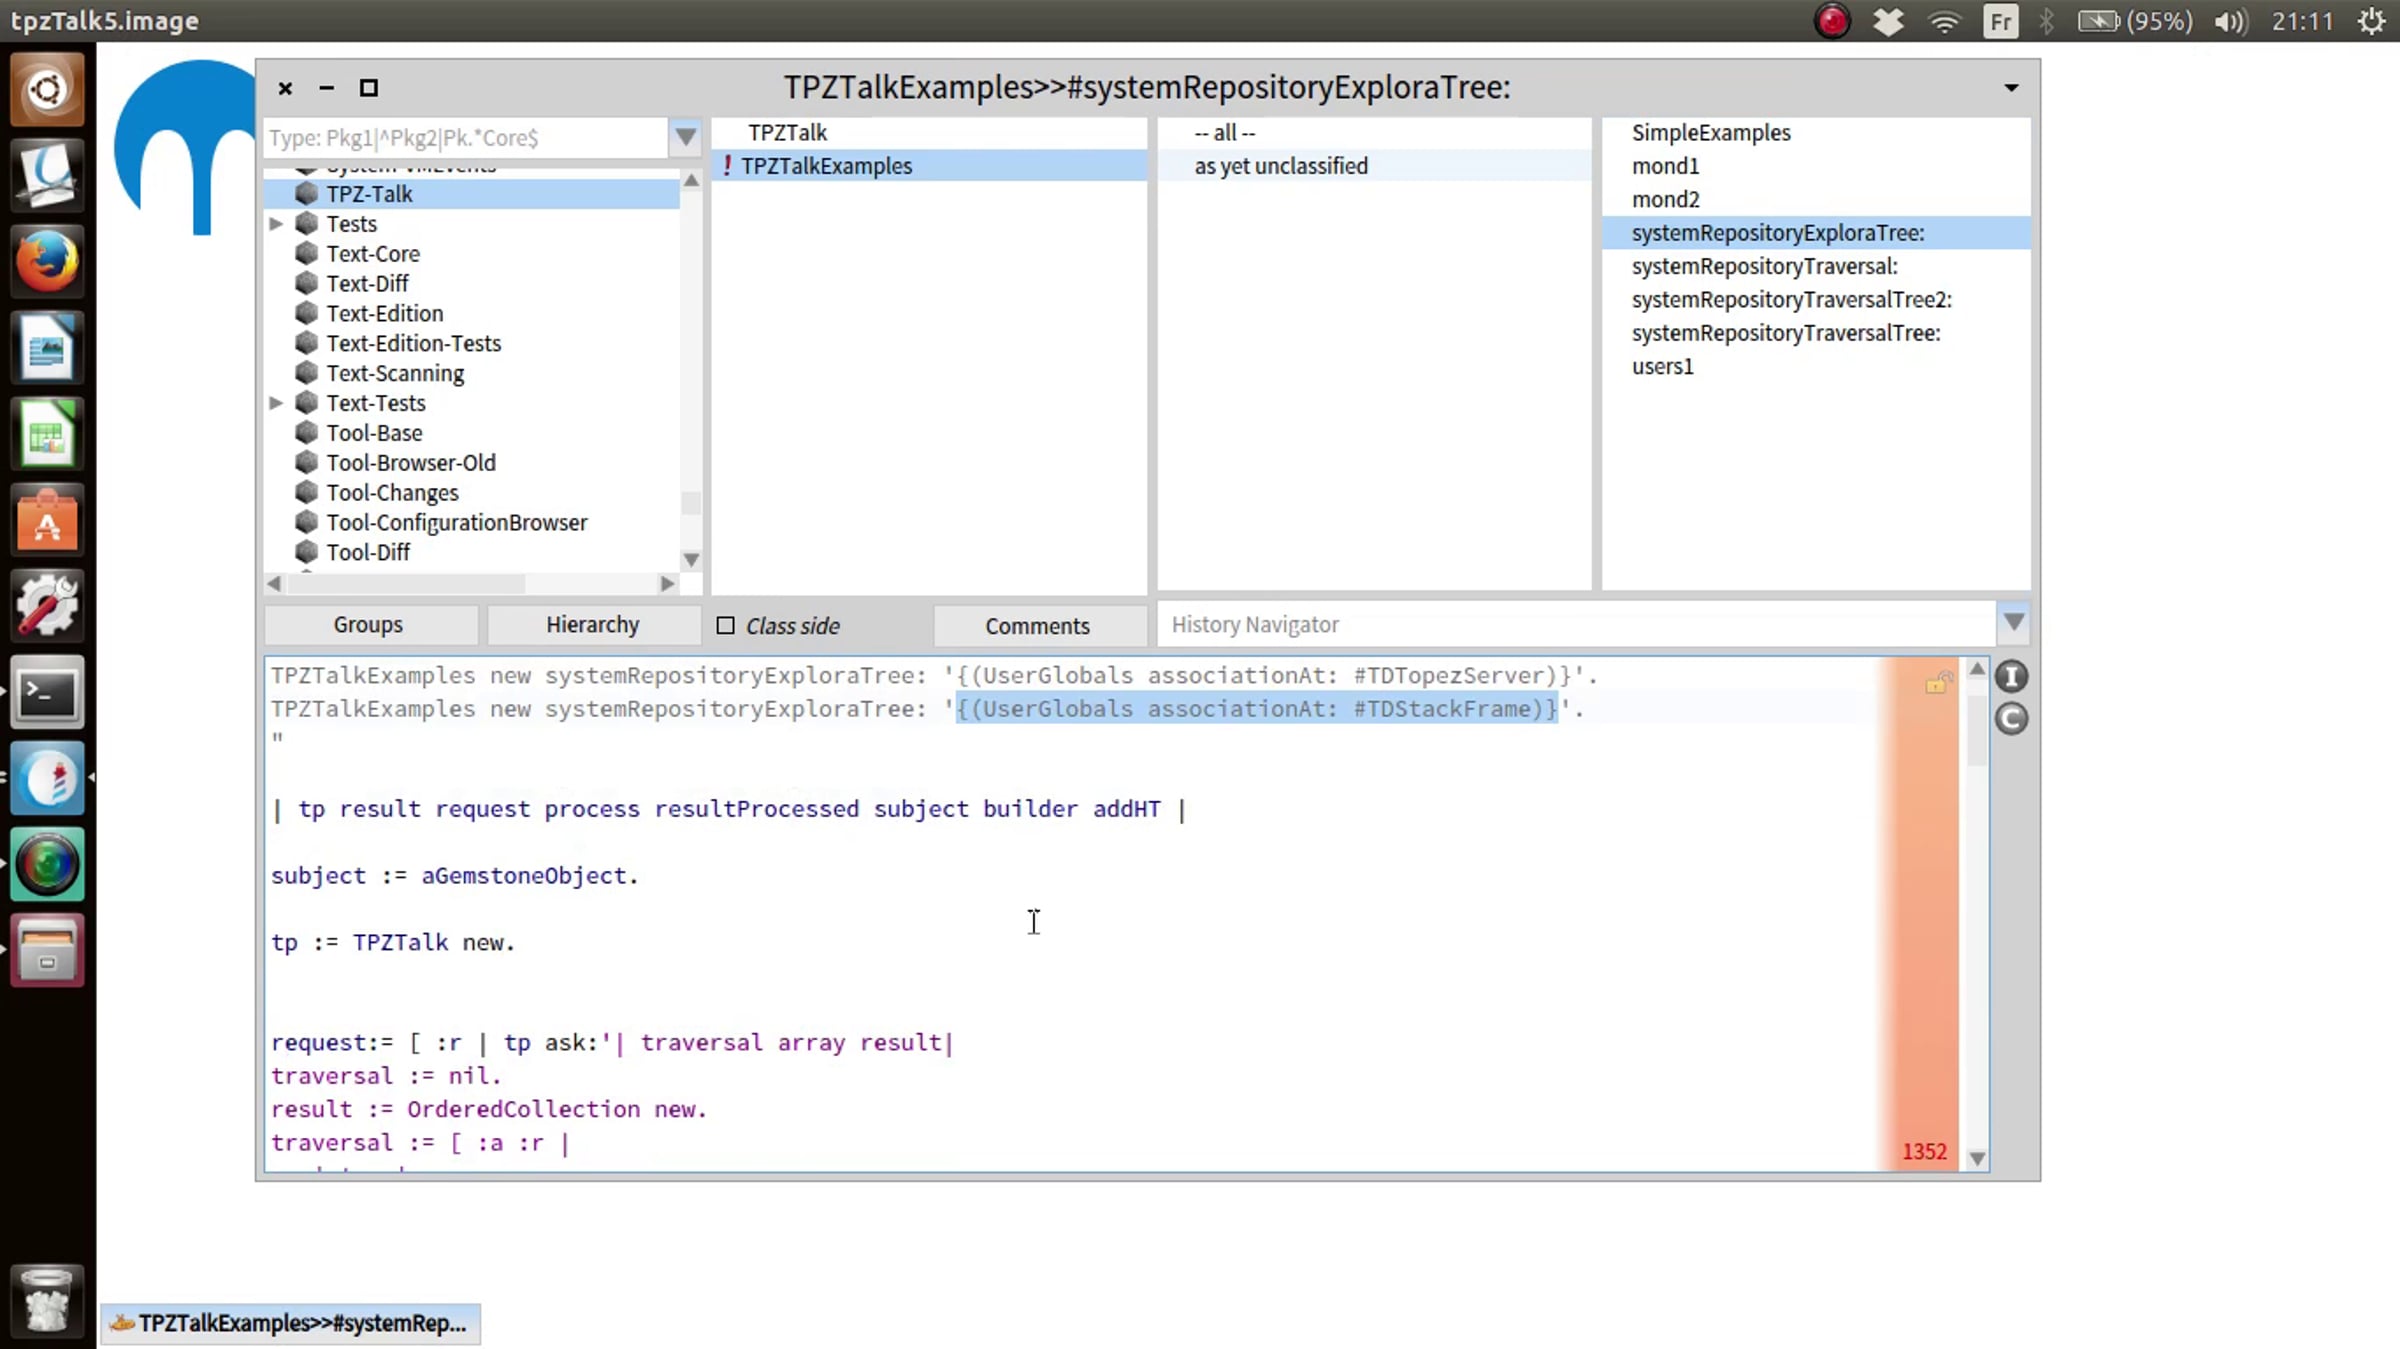Open the Trash icon in the dock

47,1299
